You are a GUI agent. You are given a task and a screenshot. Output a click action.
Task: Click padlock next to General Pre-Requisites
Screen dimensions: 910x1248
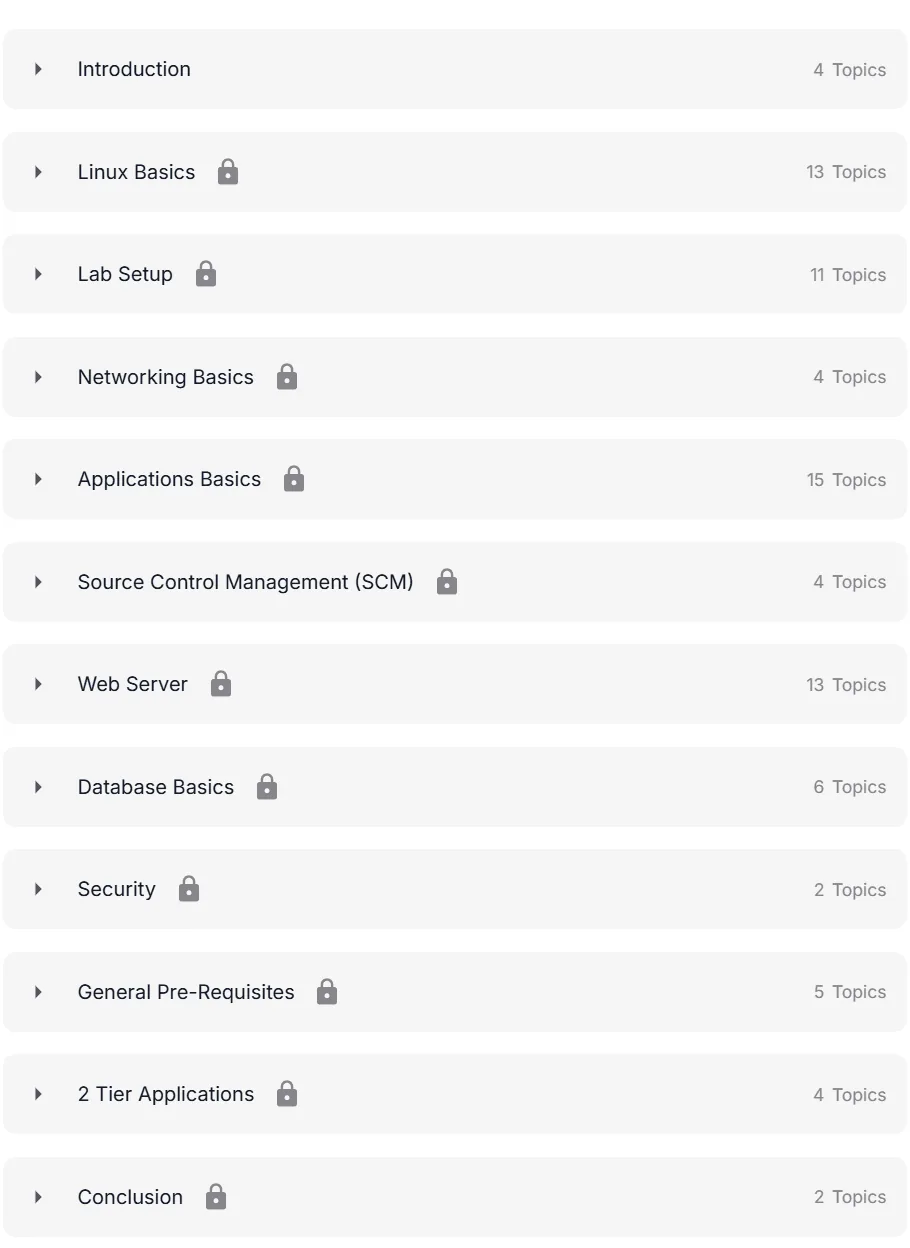(x=327, y=992)
